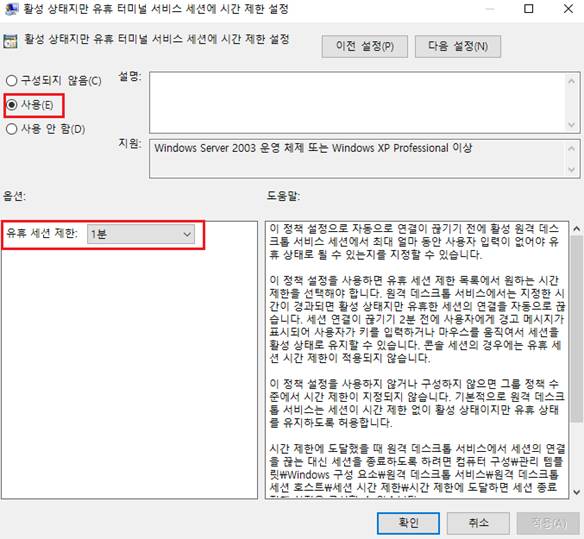Minimize the policy settings window
This screenshot has width=584, height=539.
[x=490, y=9]
